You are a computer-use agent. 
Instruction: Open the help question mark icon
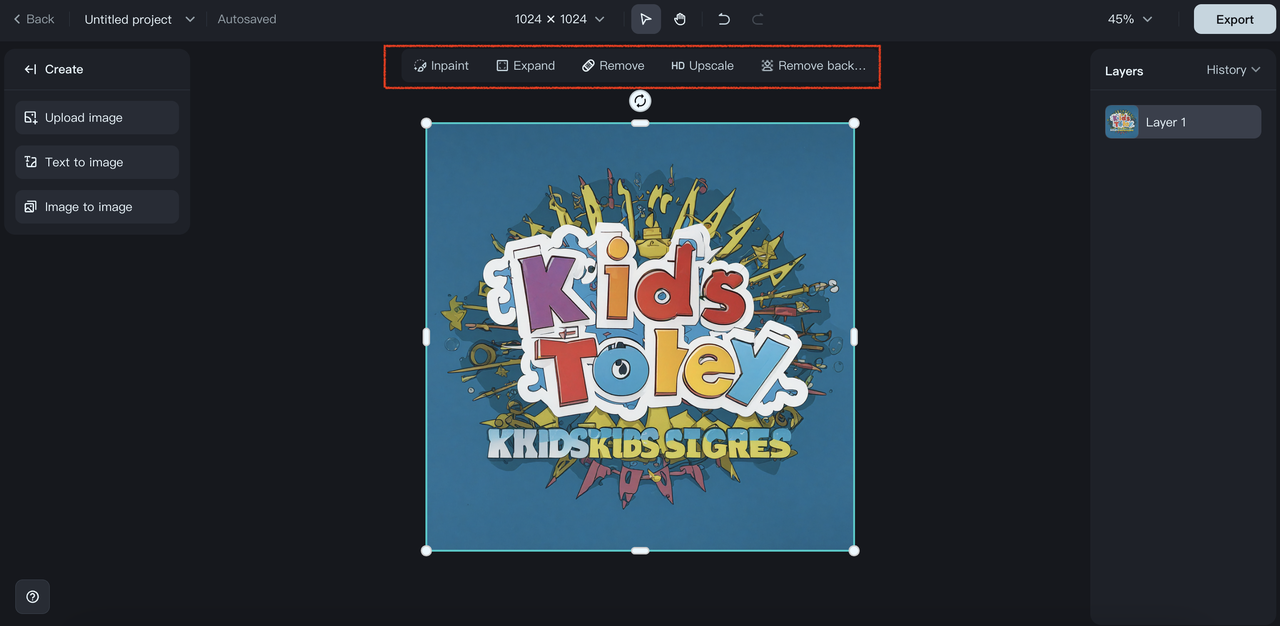point(32,597)
